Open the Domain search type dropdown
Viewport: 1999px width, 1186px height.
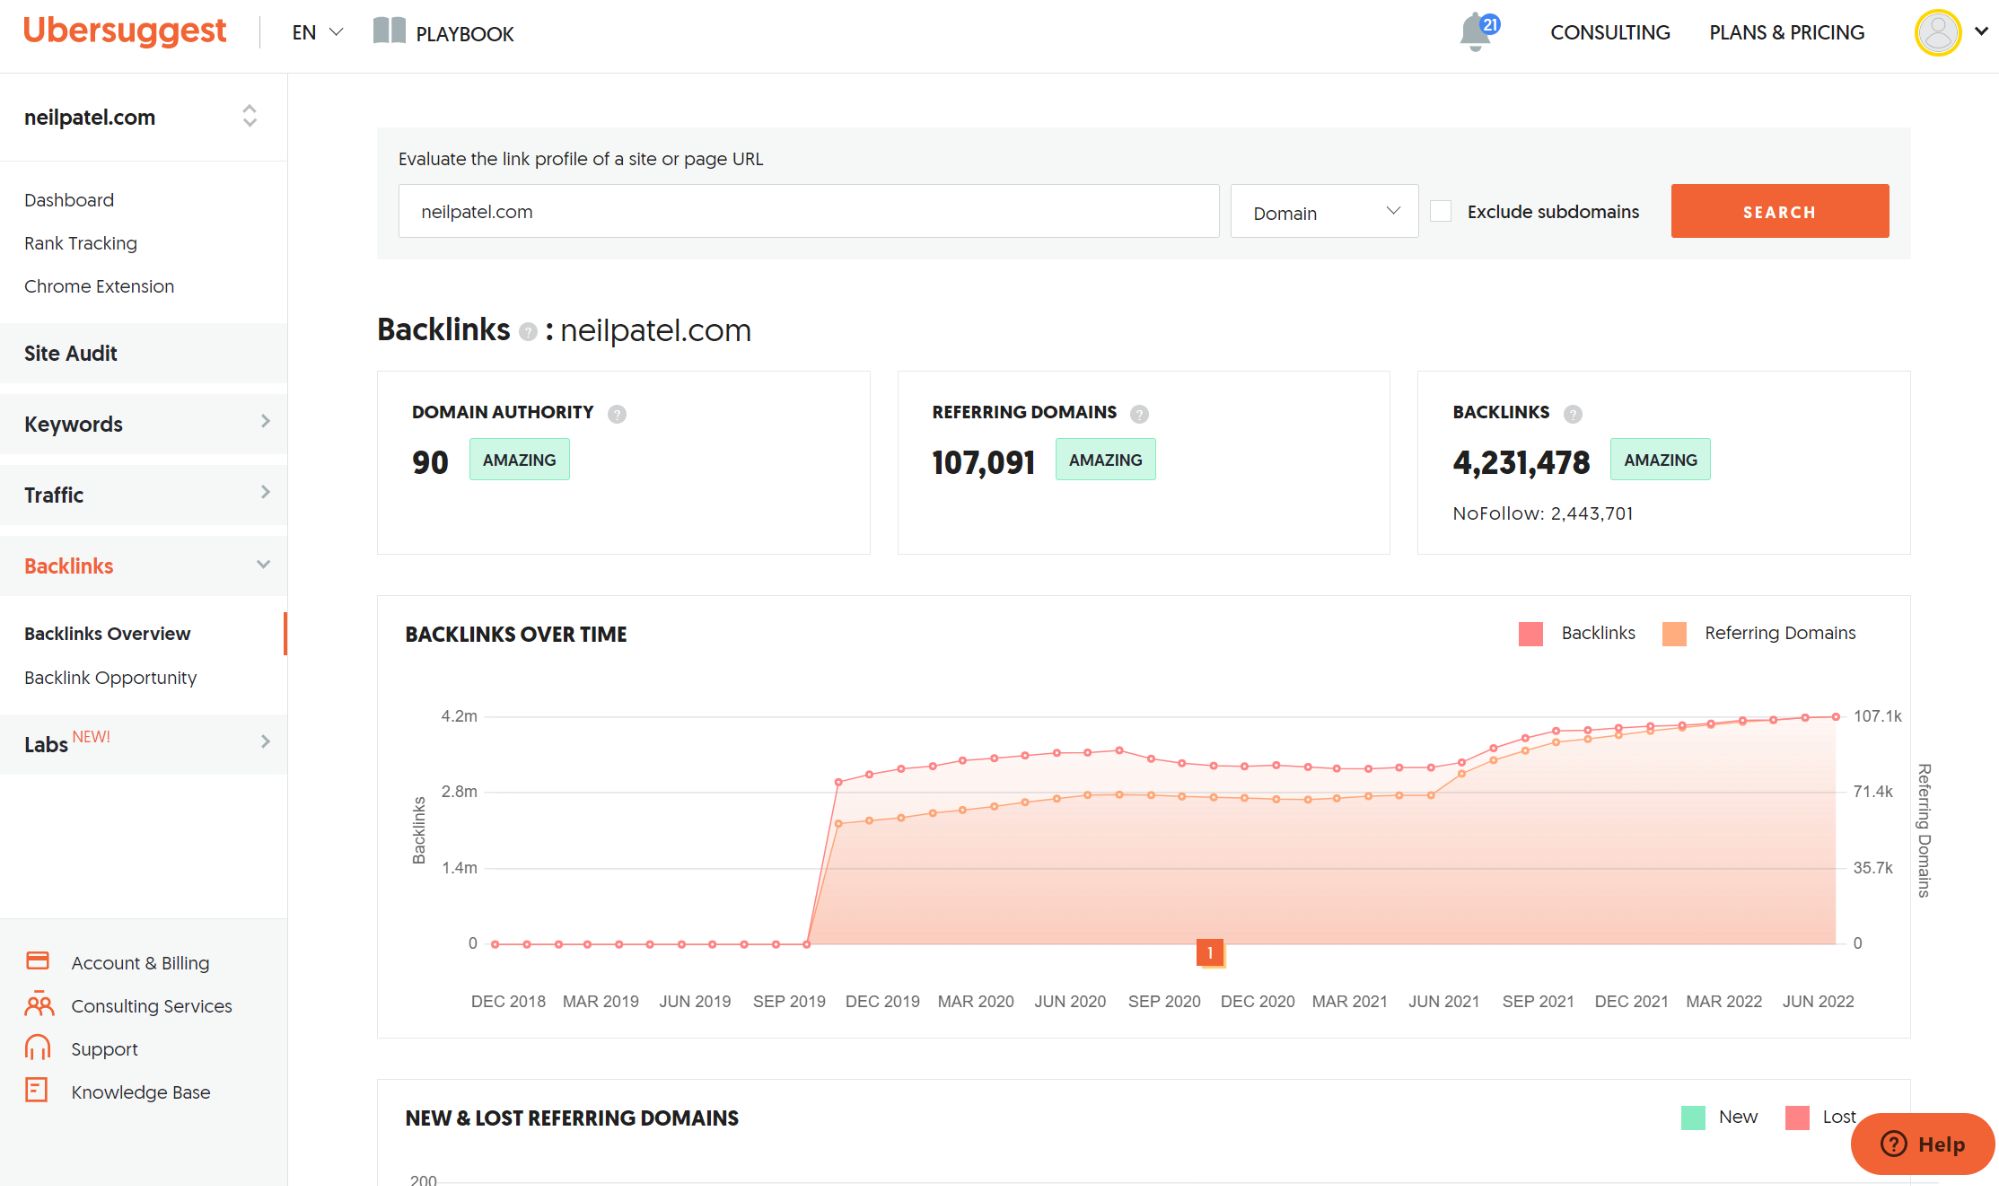1324,211
